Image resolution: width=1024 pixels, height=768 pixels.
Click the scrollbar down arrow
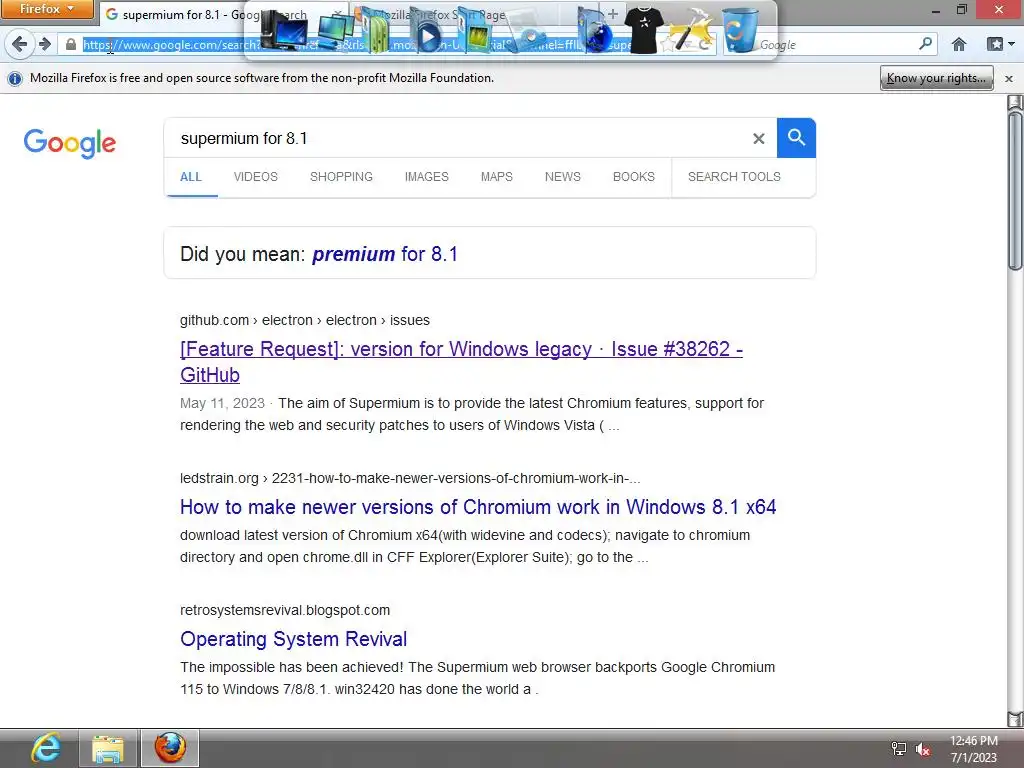1014,718
